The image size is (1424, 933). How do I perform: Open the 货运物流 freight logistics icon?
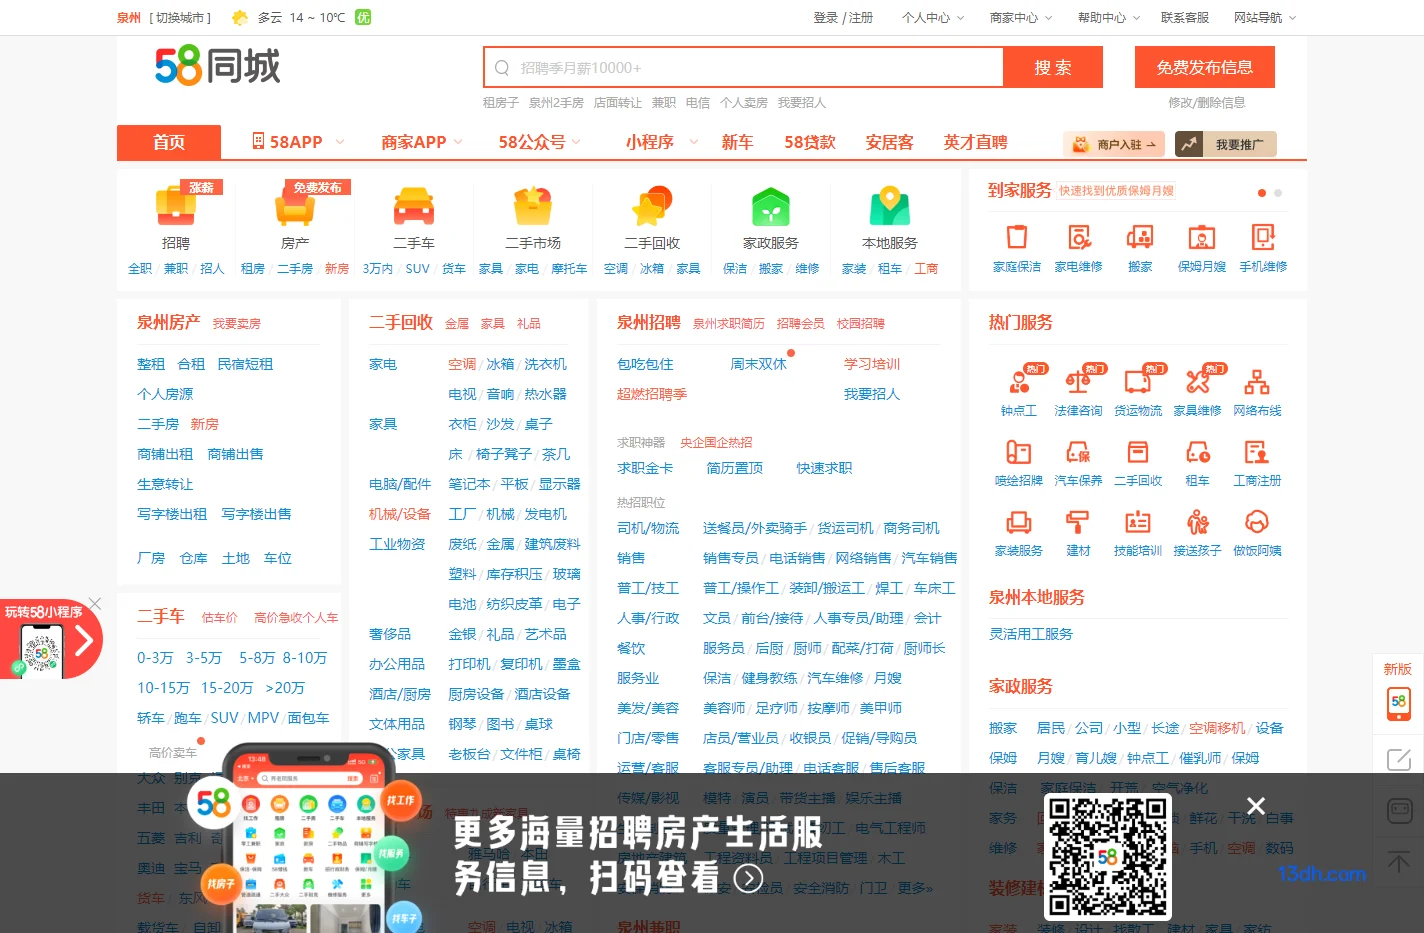pyautogui.click(x=1138, y=381)
